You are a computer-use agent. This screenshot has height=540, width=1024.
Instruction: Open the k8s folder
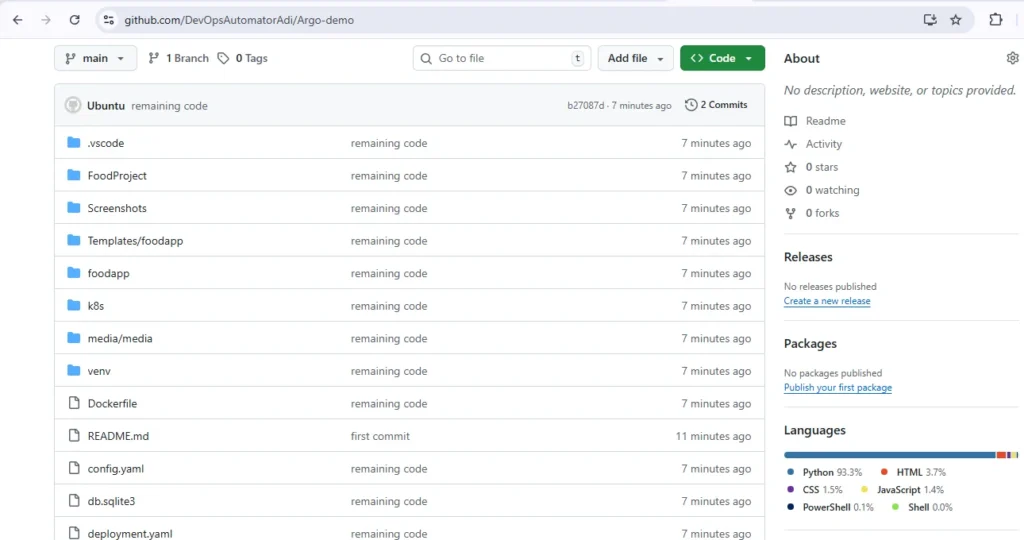(96, 306)
